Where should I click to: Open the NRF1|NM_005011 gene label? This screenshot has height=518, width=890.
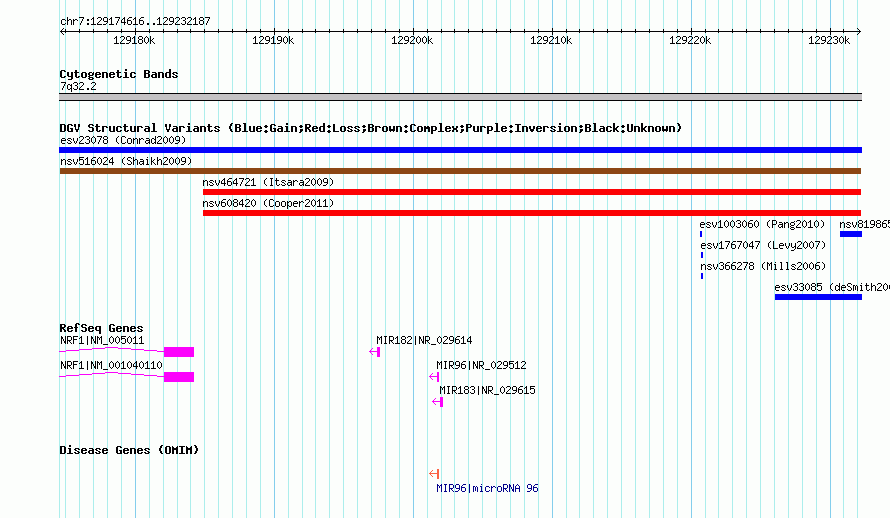(102, 340)
